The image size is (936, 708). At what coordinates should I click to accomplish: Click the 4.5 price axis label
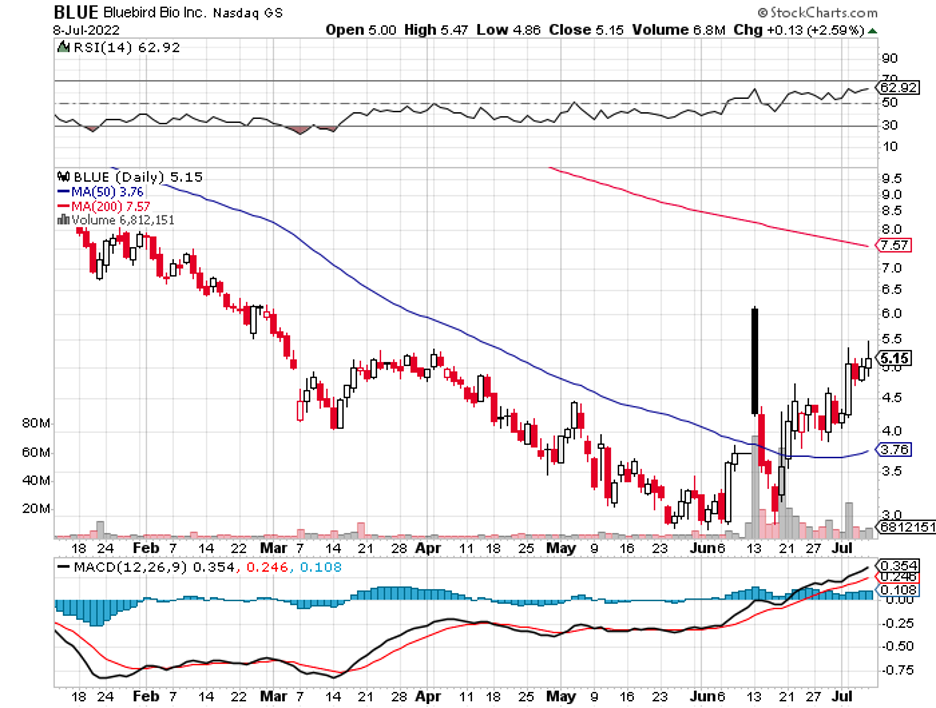[891, 397]
